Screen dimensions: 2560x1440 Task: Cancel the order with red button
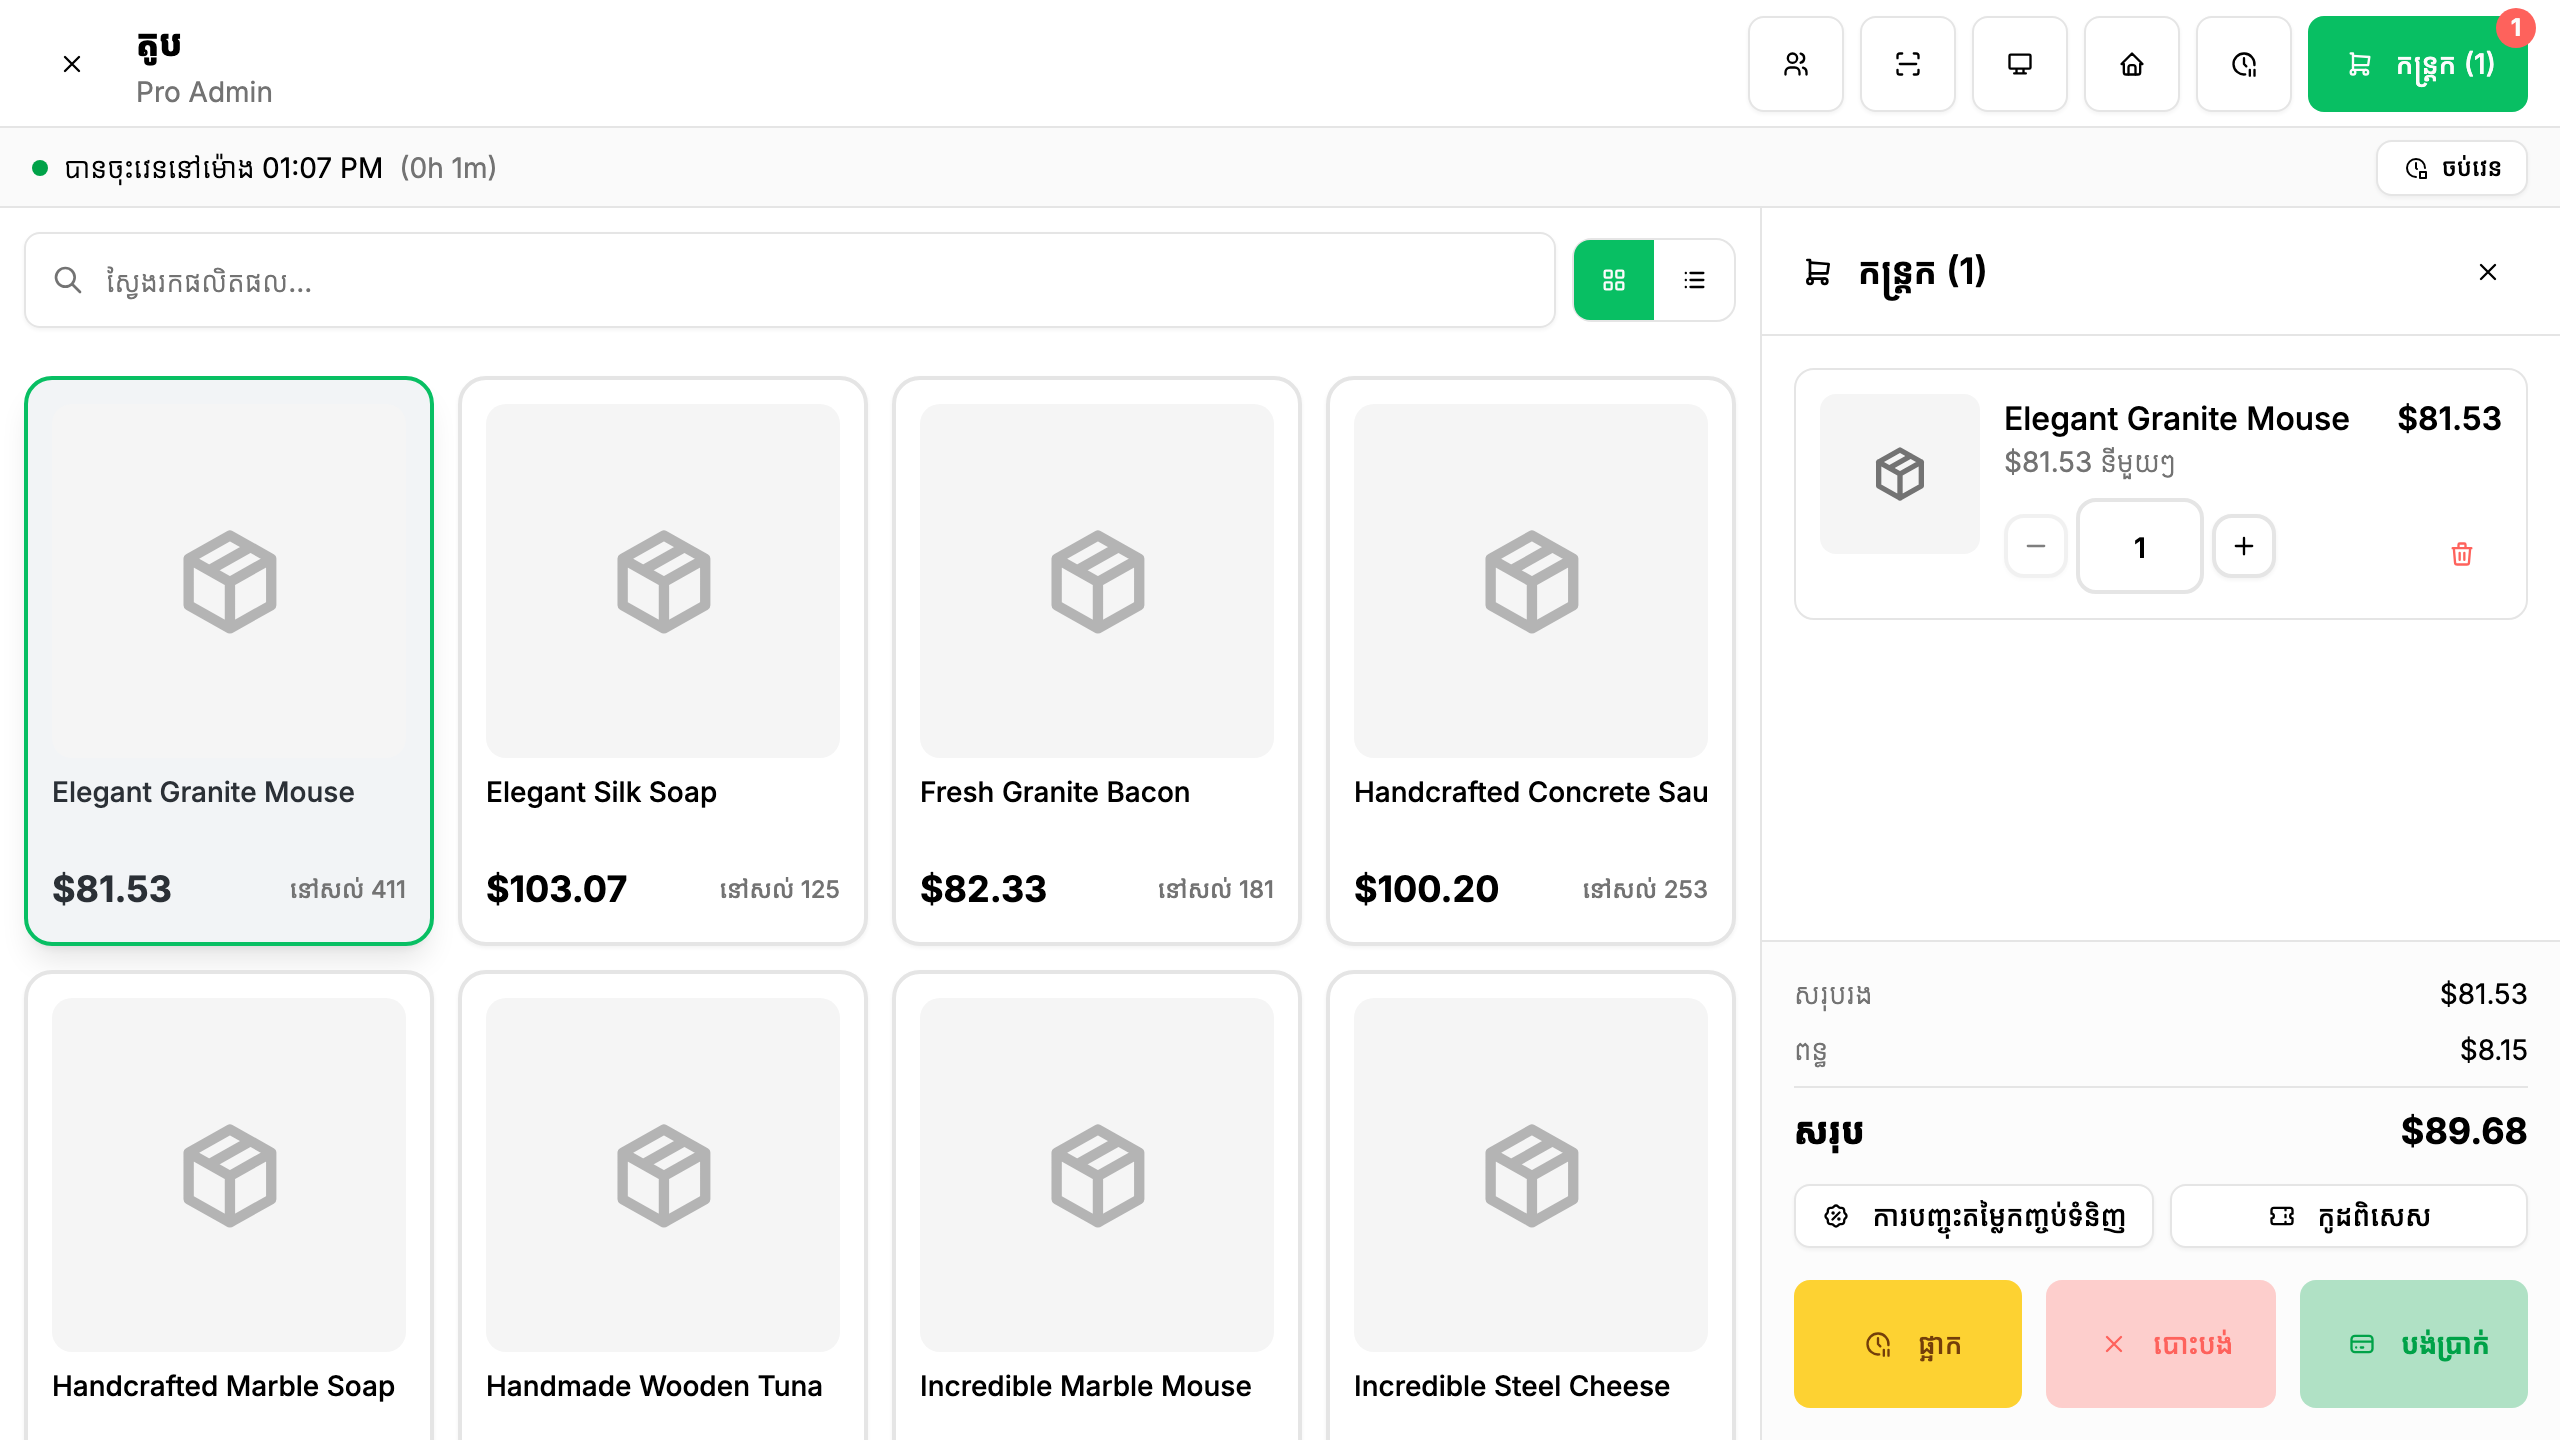2161,1344
